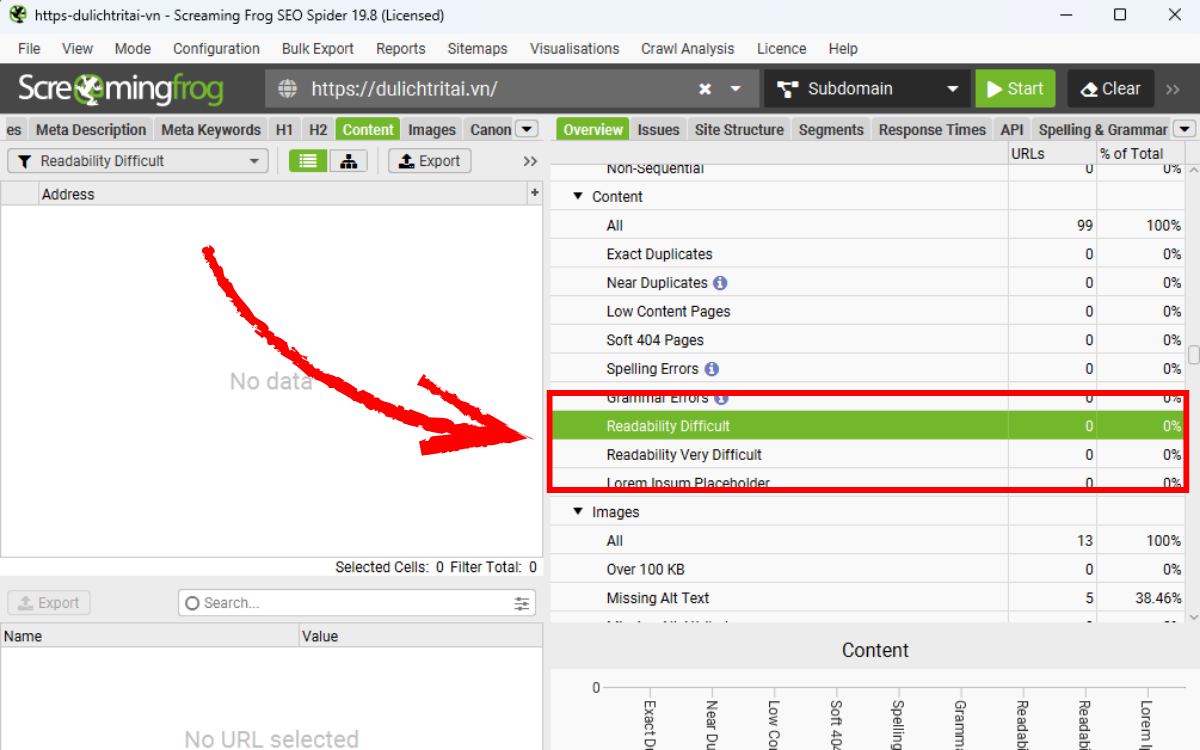1200x750 pixels.
Task: Select the Missing Alt Text row
Action: pyautogui.click(x=657, y=598)
